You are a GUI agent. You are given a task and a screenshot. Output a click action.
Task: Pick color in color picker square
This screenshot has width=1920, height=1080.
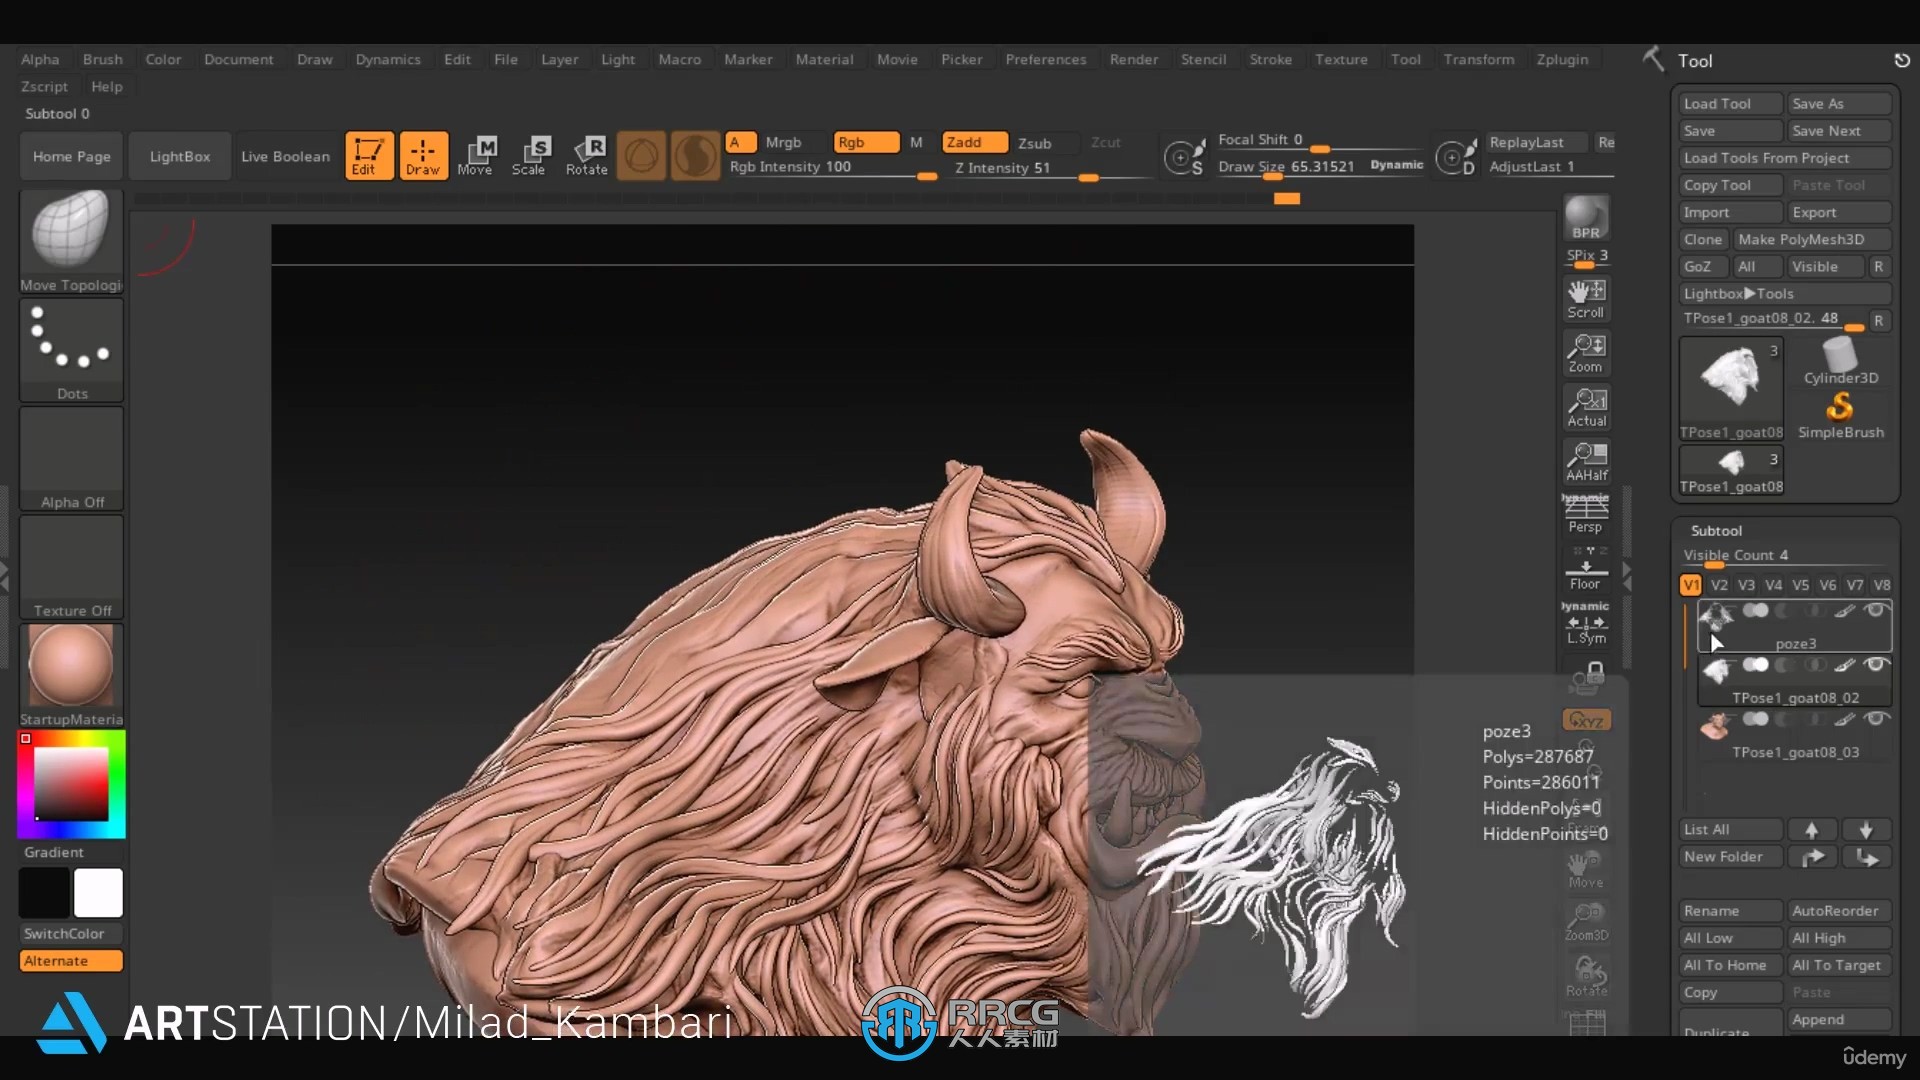point(71,784)
